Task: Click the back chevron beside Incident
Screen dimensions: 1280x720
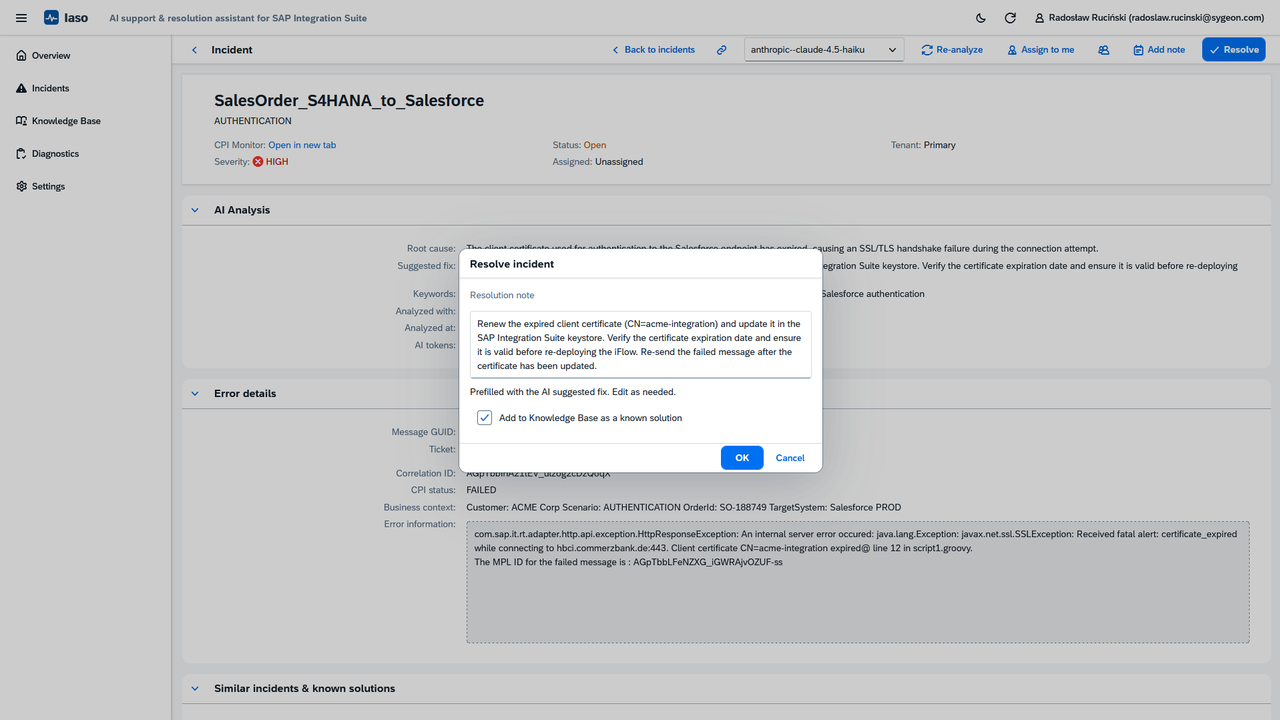Action: 194,50
